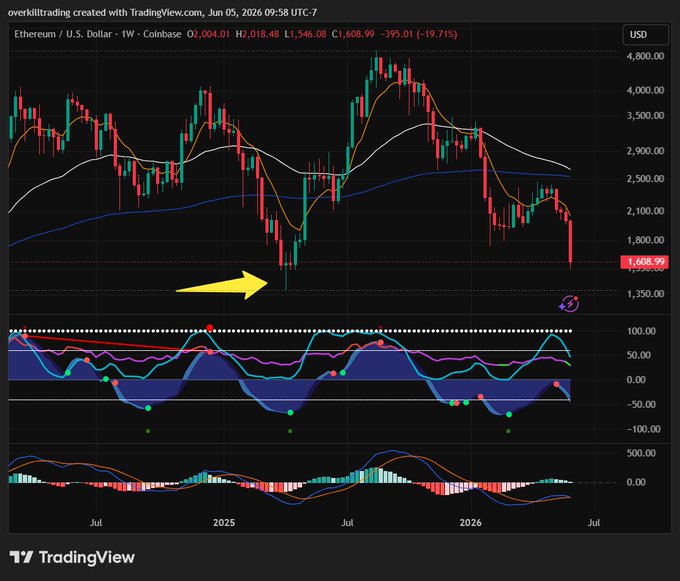Click the purple AI sparkle lightning icon
This screenshot has height=581, width=680.
(569, 304)
